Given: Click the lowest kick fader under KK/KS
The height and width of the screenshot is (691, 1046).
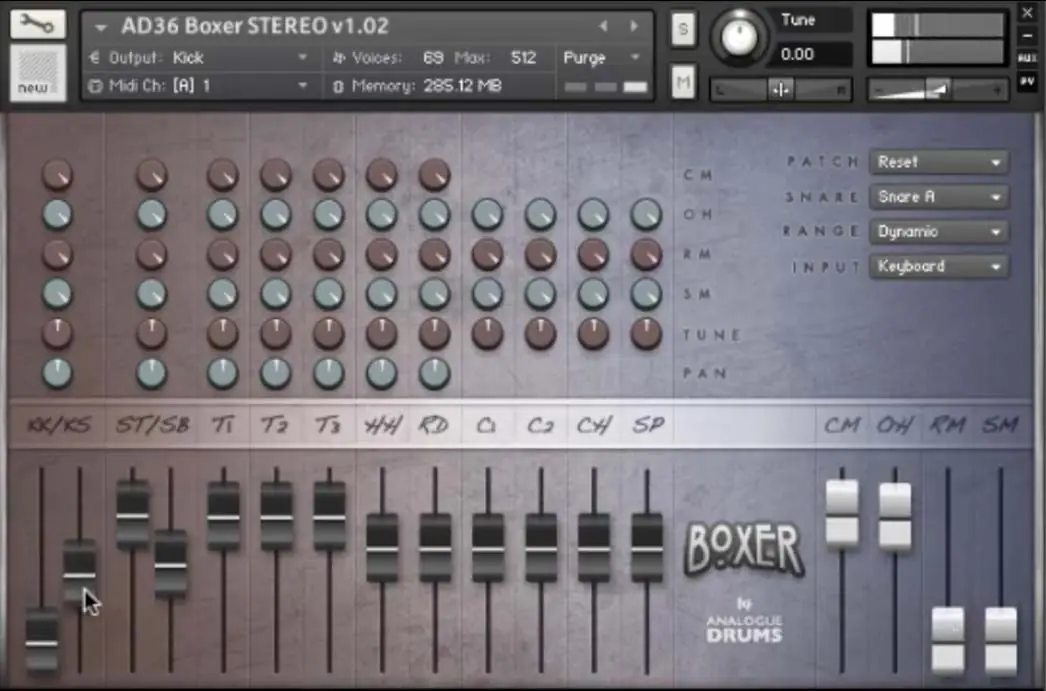Looking at the screenshot, I should [41, 642].
